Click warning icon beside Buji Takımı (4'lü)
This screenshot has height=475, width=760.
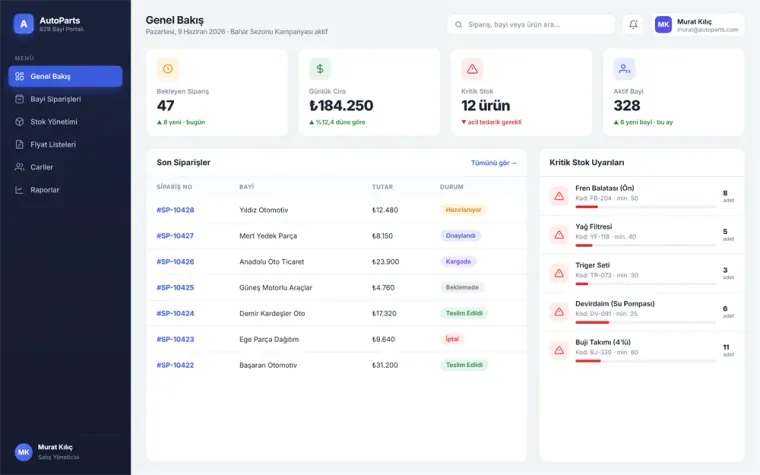[559, 350]
